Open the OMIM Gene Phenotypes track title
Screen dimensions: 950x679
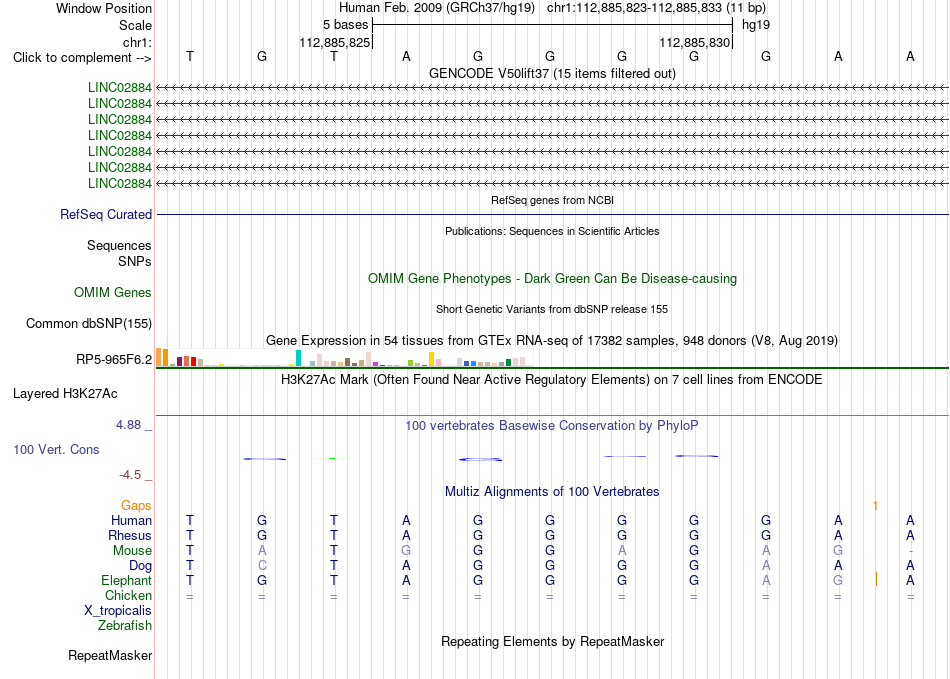(x=552, y=279)
